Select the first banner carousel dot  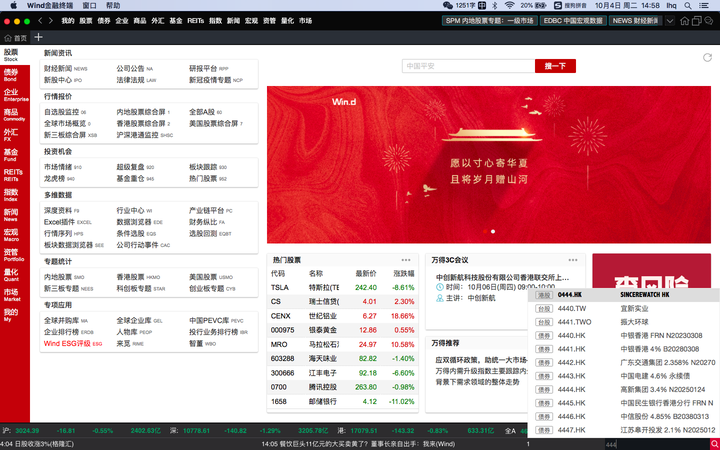(485, 231)
